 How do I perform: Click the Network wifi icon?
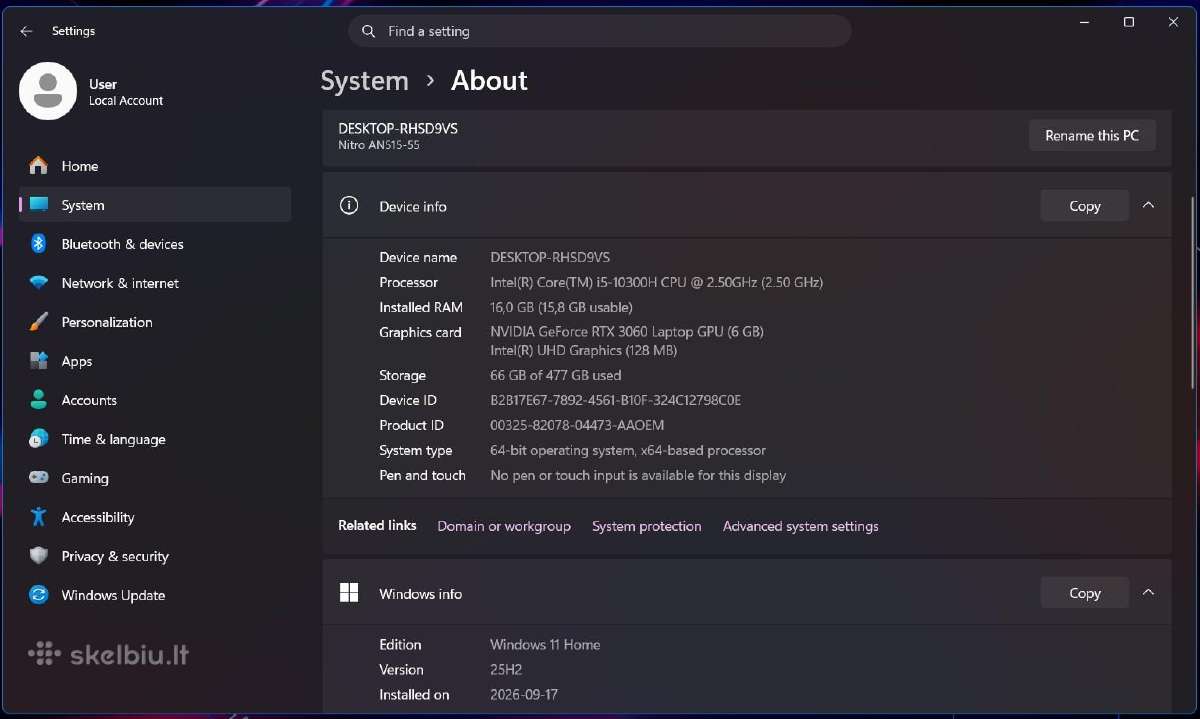tap(38, 283)
